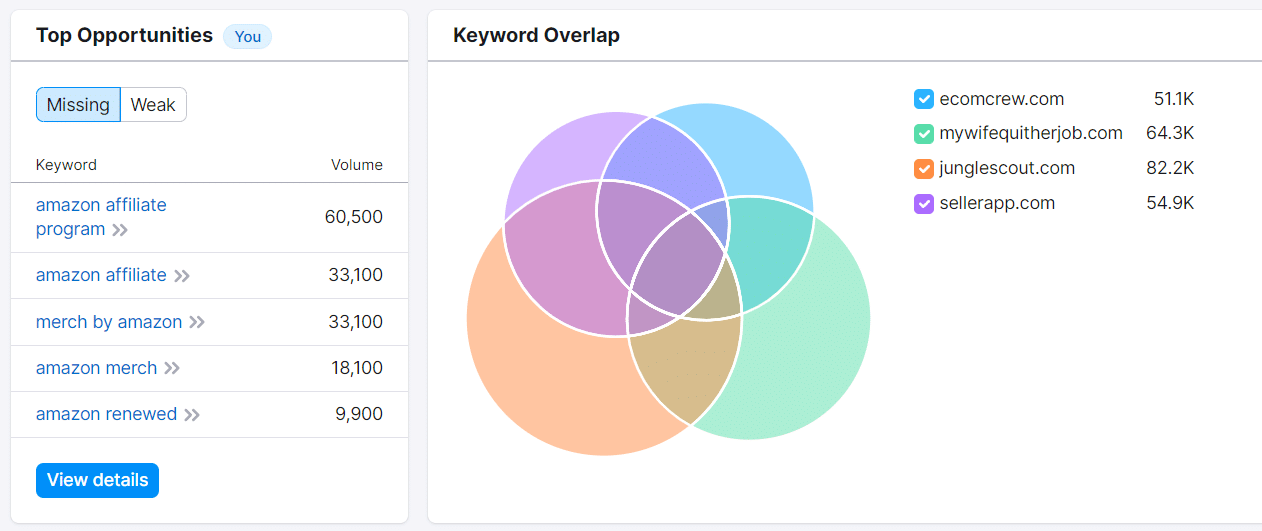This screenshot has height=531, width=1262.
Task: Open the amazon affiliate program keyword link
Action: click(101, 217)
